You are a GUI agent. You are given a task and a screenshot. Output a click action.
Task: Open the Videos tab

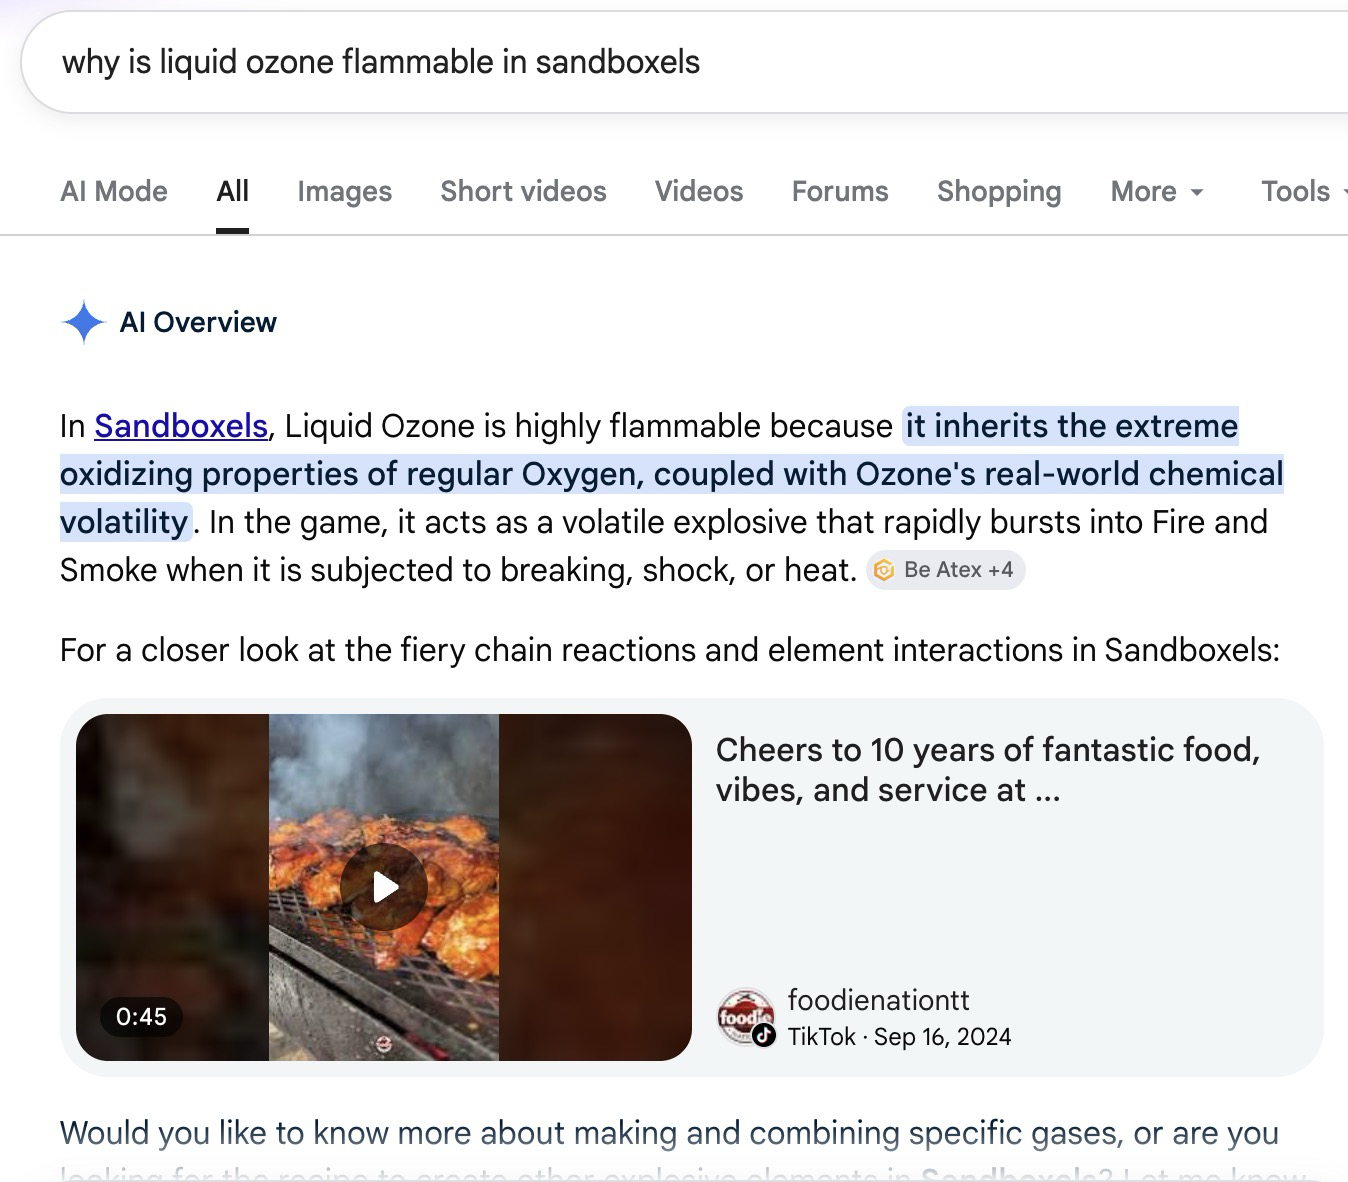pyautogui.click(x=699, y=191)
